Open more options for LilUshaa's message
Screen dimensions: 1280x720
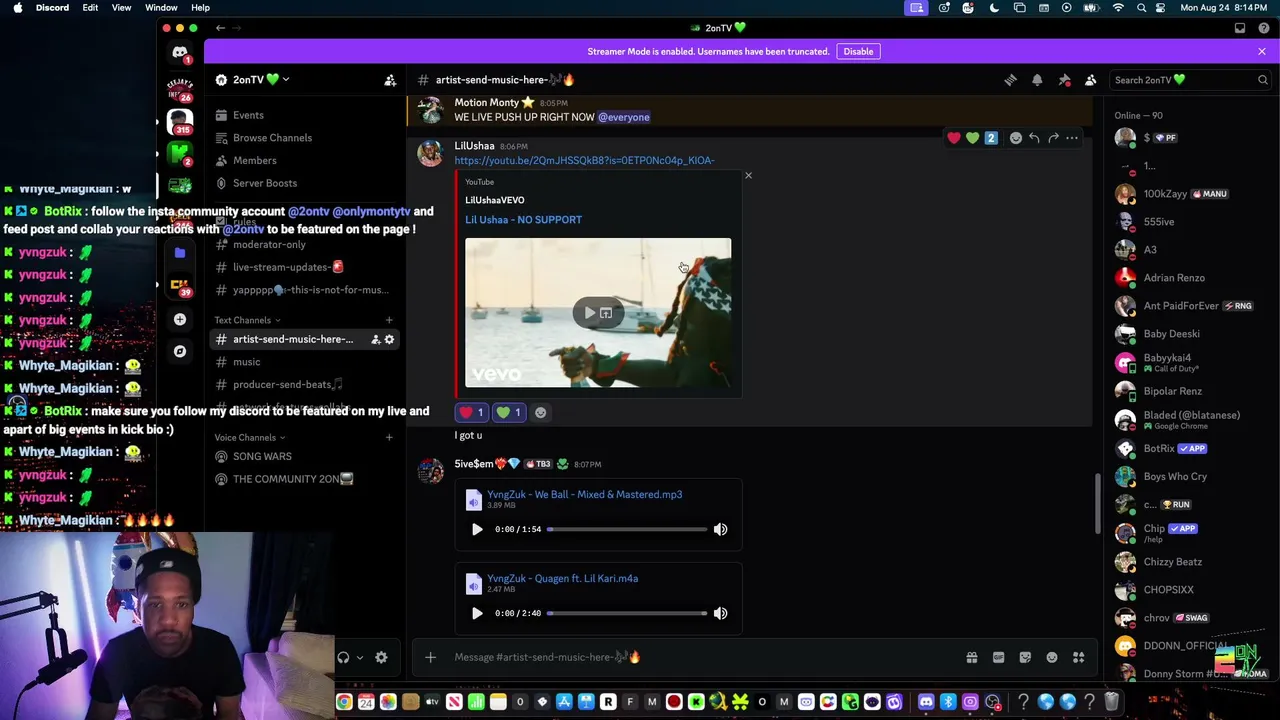[x=1072, y=138]
